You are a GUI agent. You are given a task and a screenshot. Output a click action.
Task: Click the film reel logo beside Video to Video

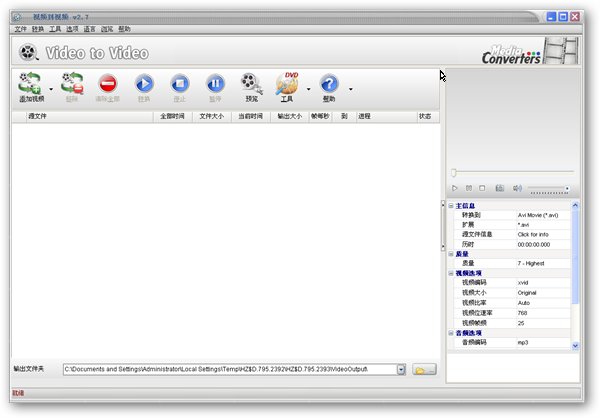pos(29,52)
